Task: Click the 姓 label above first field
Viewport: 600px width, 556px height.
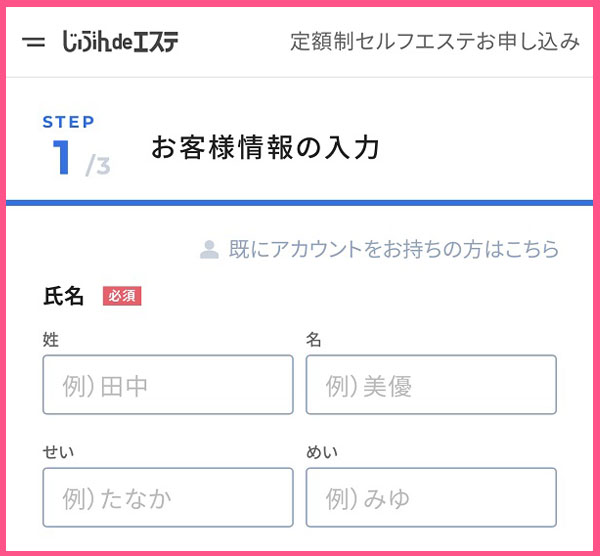Action: click(51, 339)
